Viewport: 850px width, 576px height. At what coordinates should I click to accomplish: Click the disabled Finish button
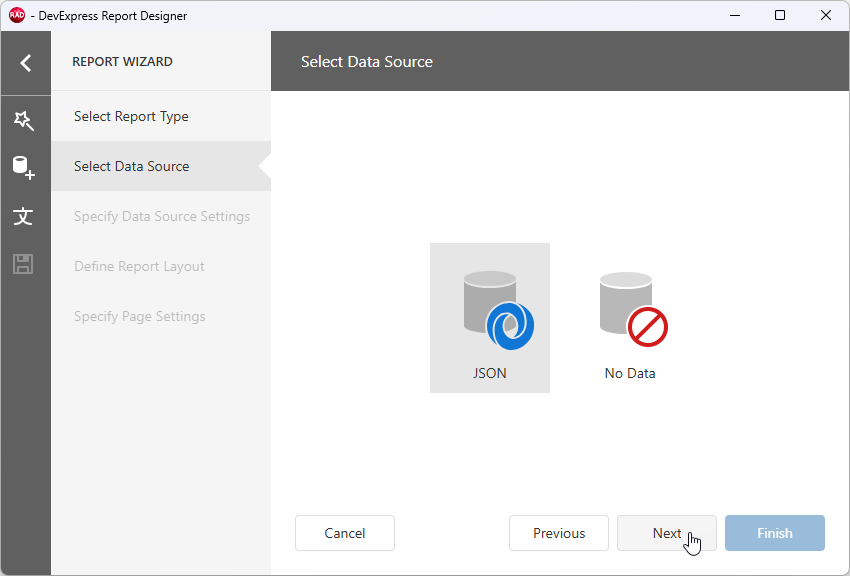click(774, 533)
